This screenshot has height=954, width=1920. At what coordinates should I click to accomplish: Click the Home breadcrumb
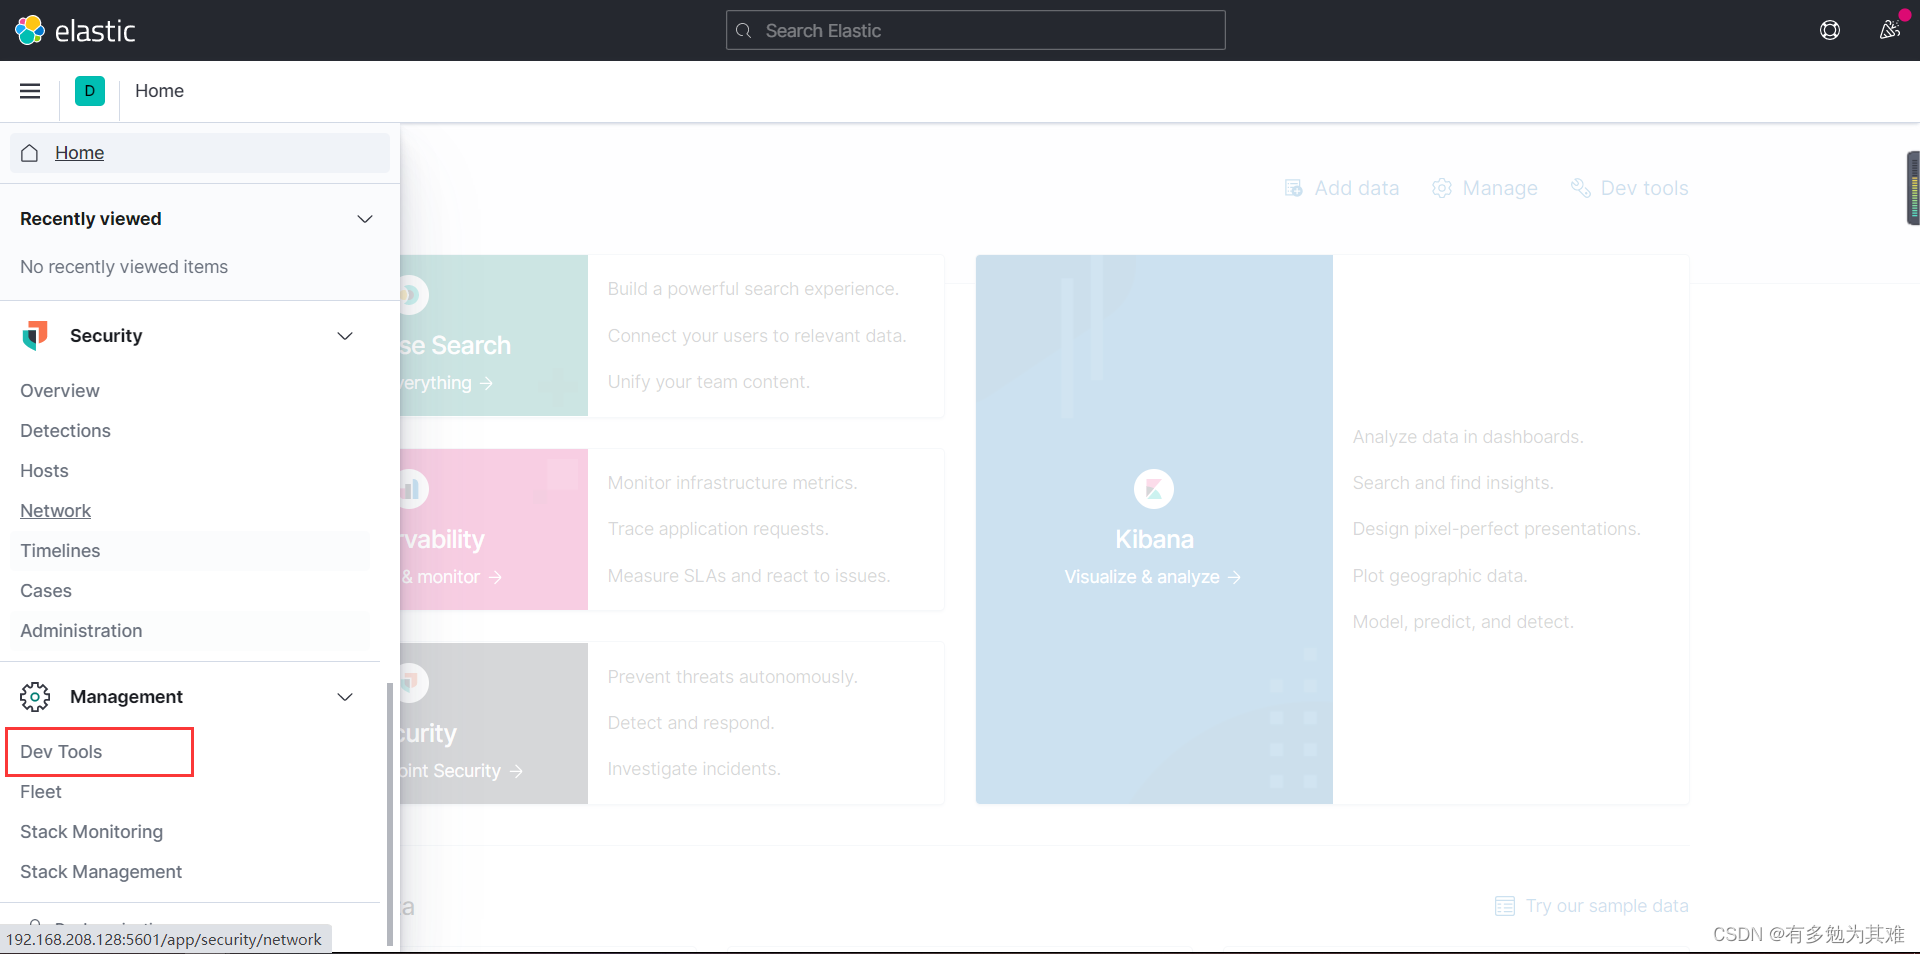pos(159,91)
